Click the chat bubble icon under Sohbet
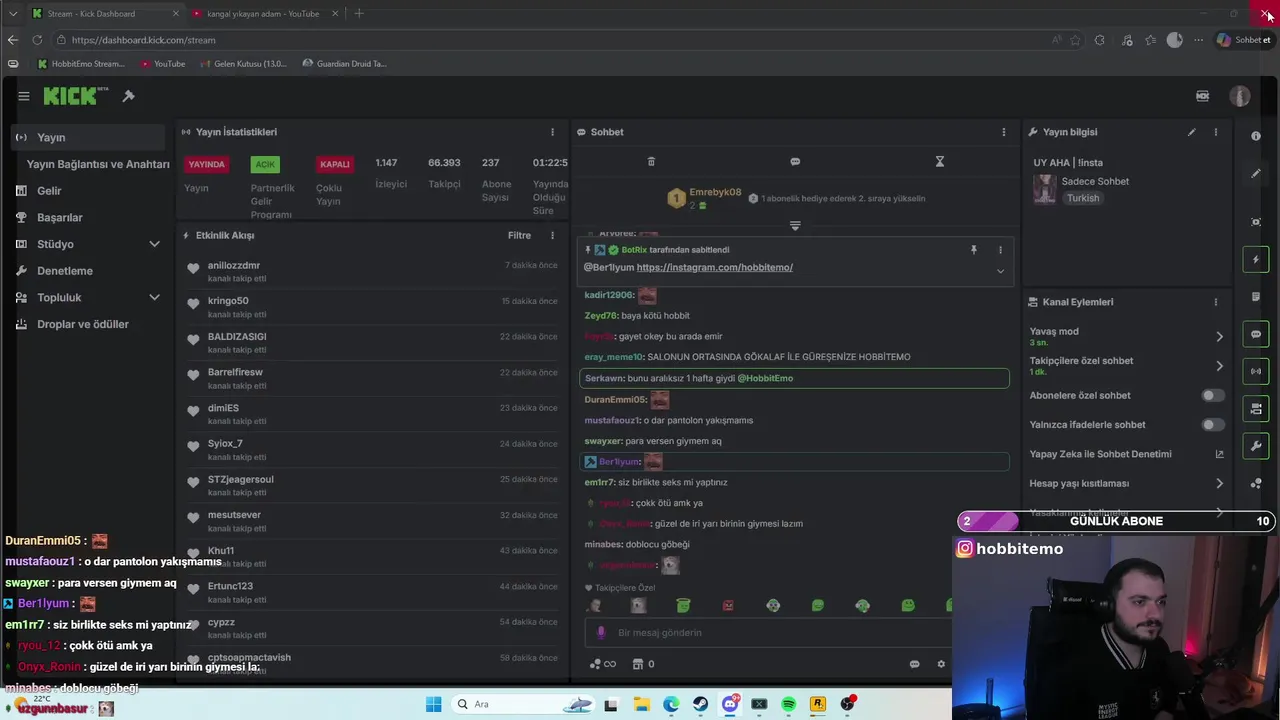The image size is (1280, 720). coord(795,161)
